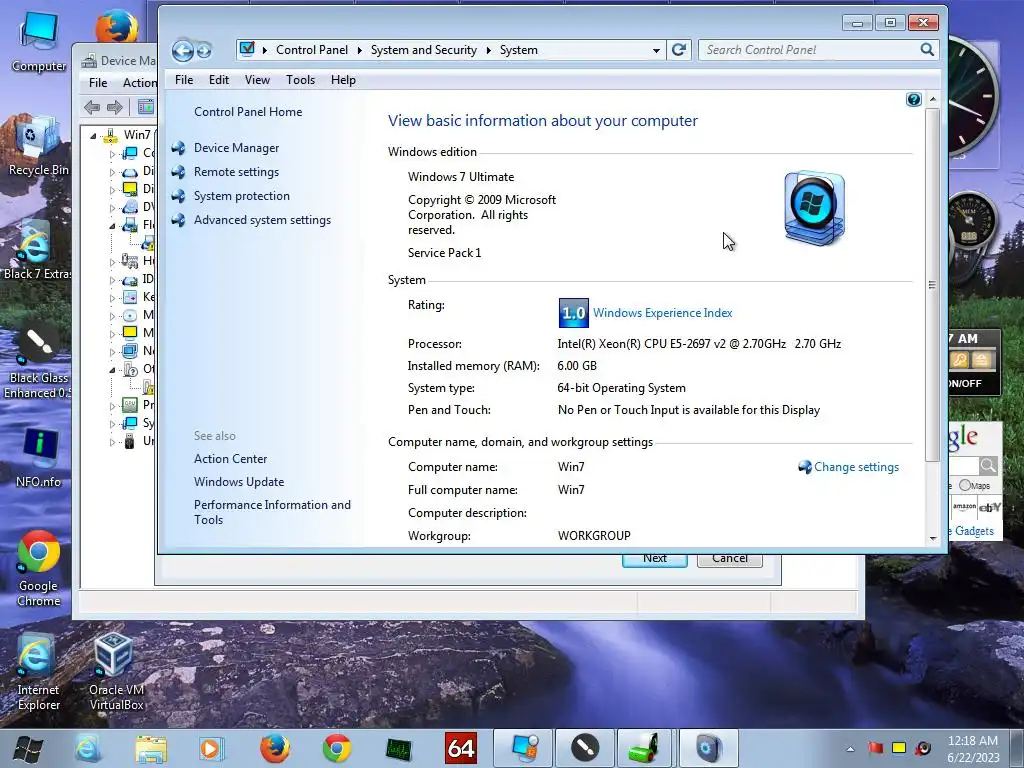Click the Cancel button behind System window
The image size is (1024, 768).
click(x=729, y=560)
